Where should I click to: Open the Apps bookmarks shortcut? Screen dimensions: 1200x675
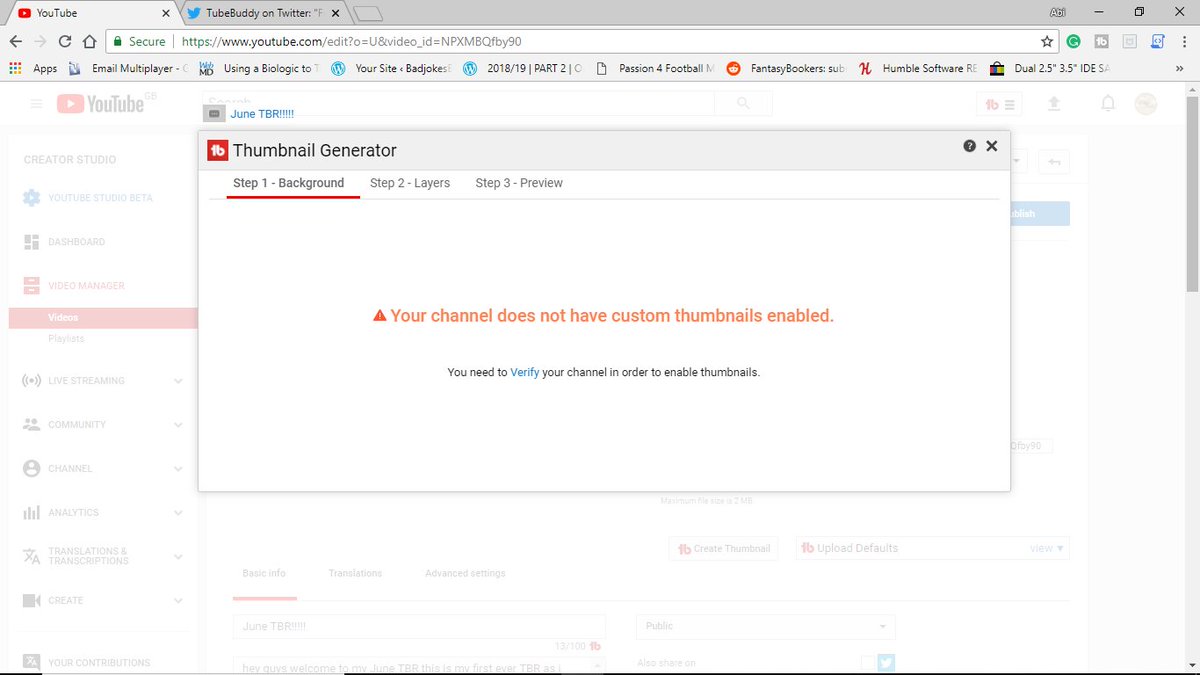point(33,69)
